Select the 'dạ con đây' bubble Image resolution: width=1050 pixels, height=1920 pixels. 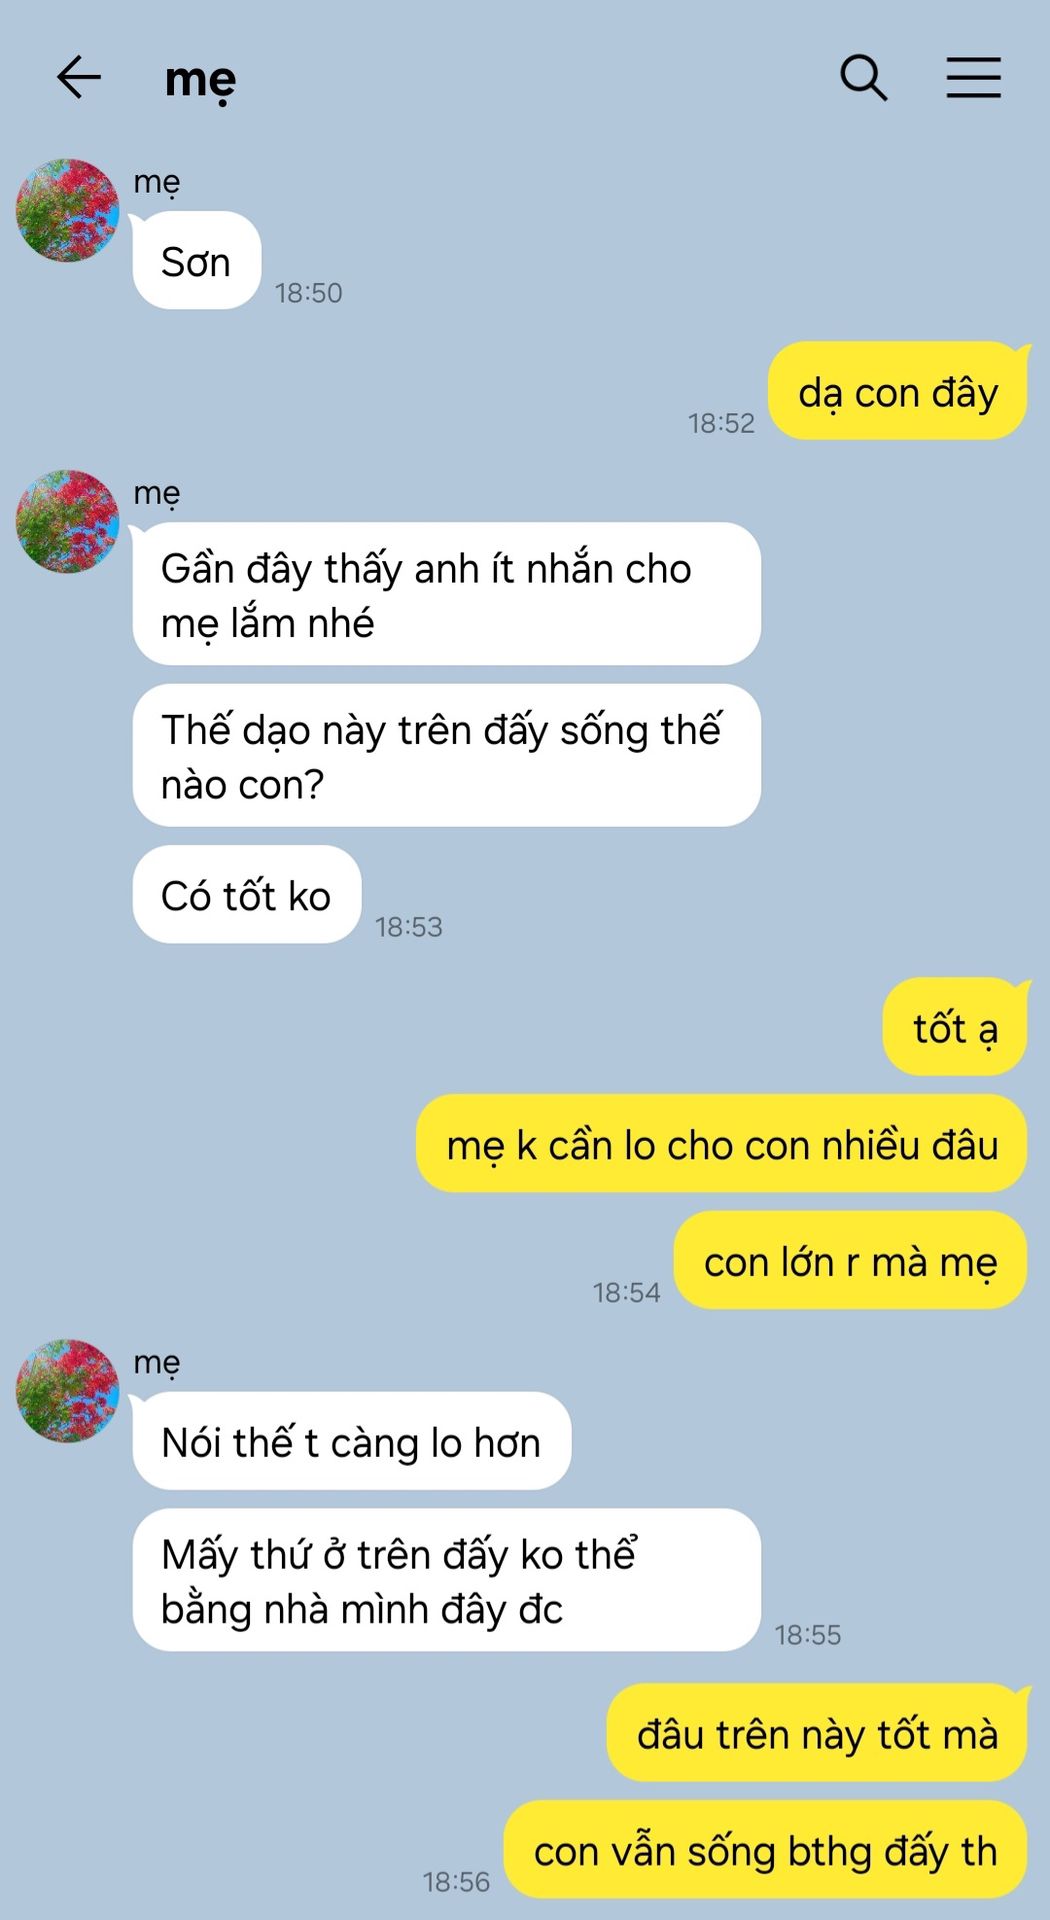[898, 391]
